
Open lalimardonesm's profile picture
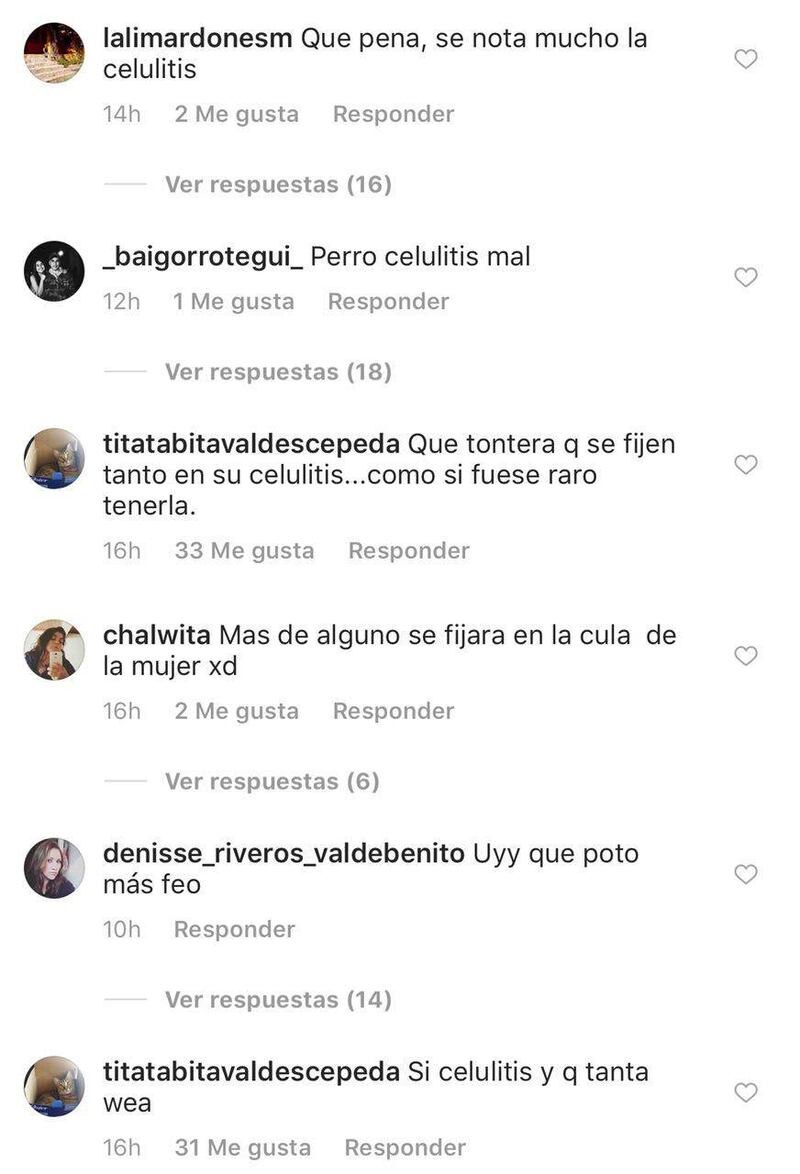[54, 52]
